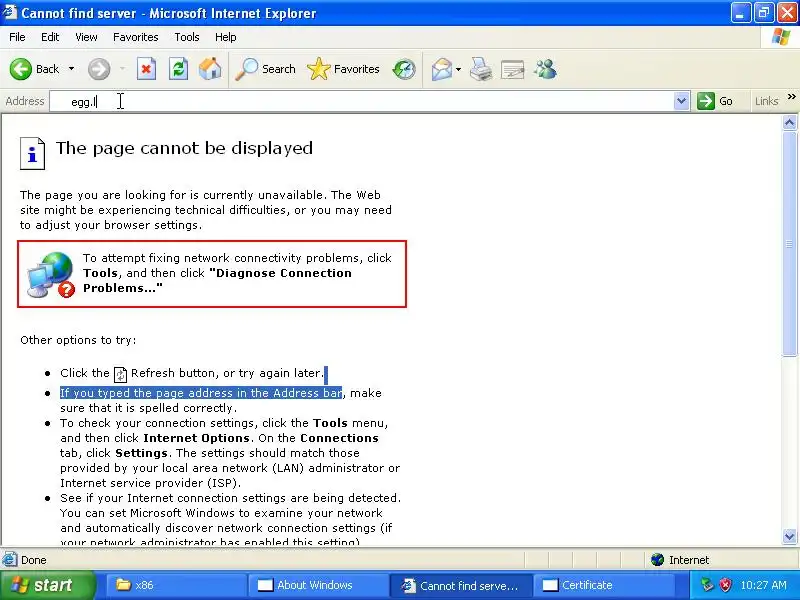
Task: Click the Links toolbar label
Action: coord(766,101)
